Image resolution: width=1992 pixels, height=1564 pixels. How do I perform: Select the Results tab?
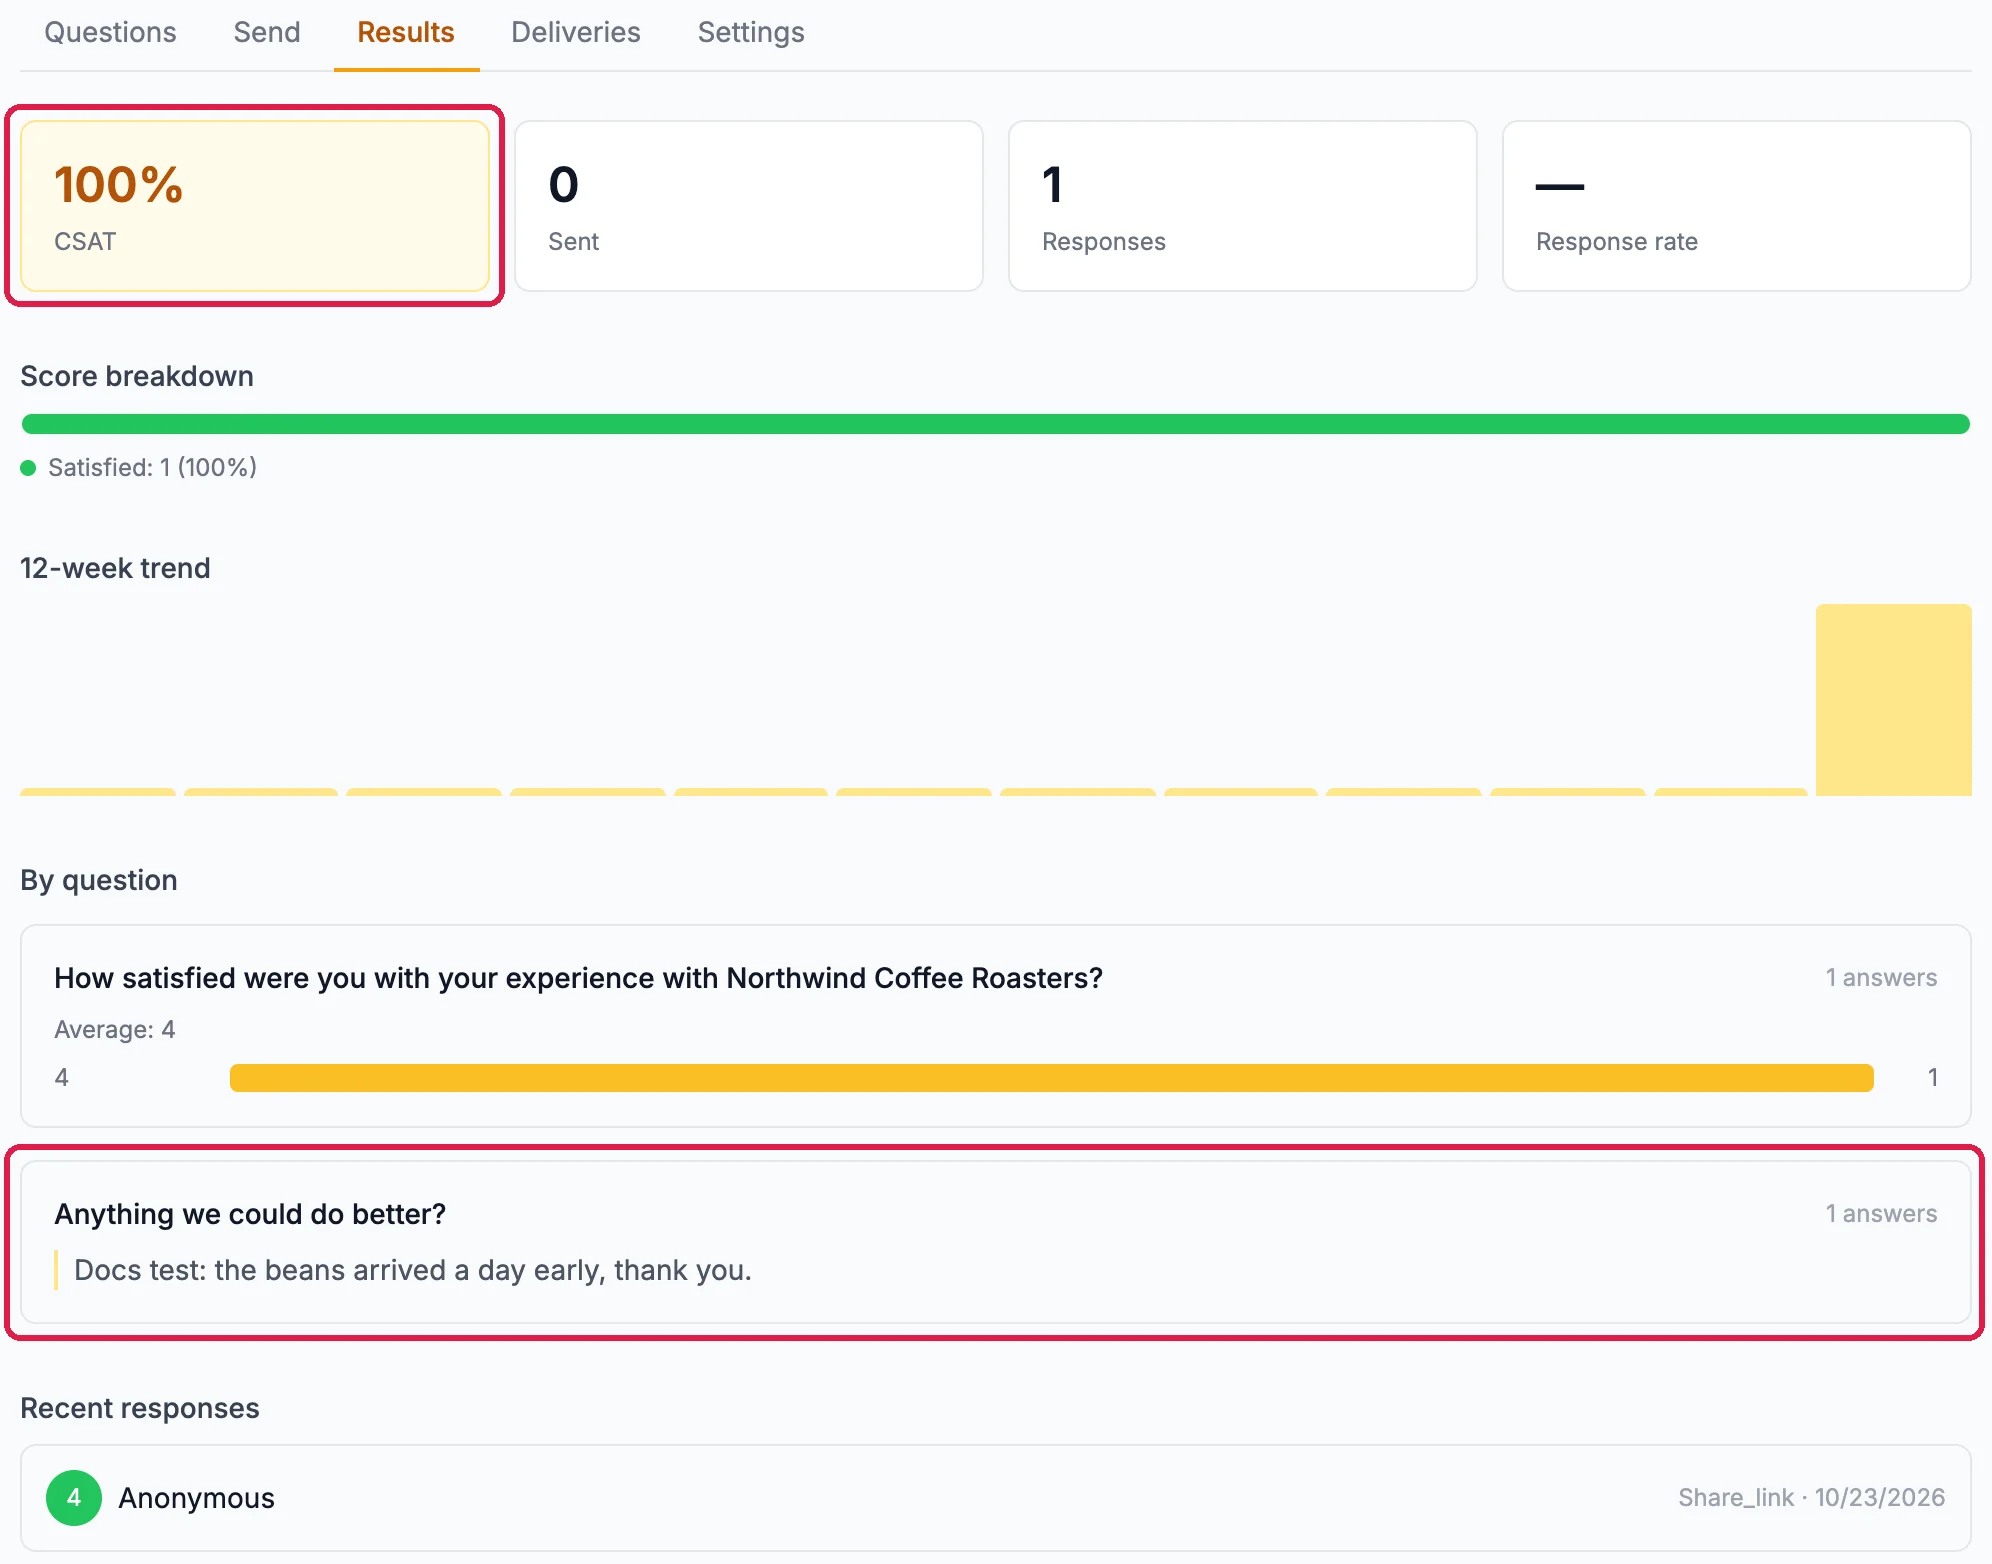click(406, 32)
